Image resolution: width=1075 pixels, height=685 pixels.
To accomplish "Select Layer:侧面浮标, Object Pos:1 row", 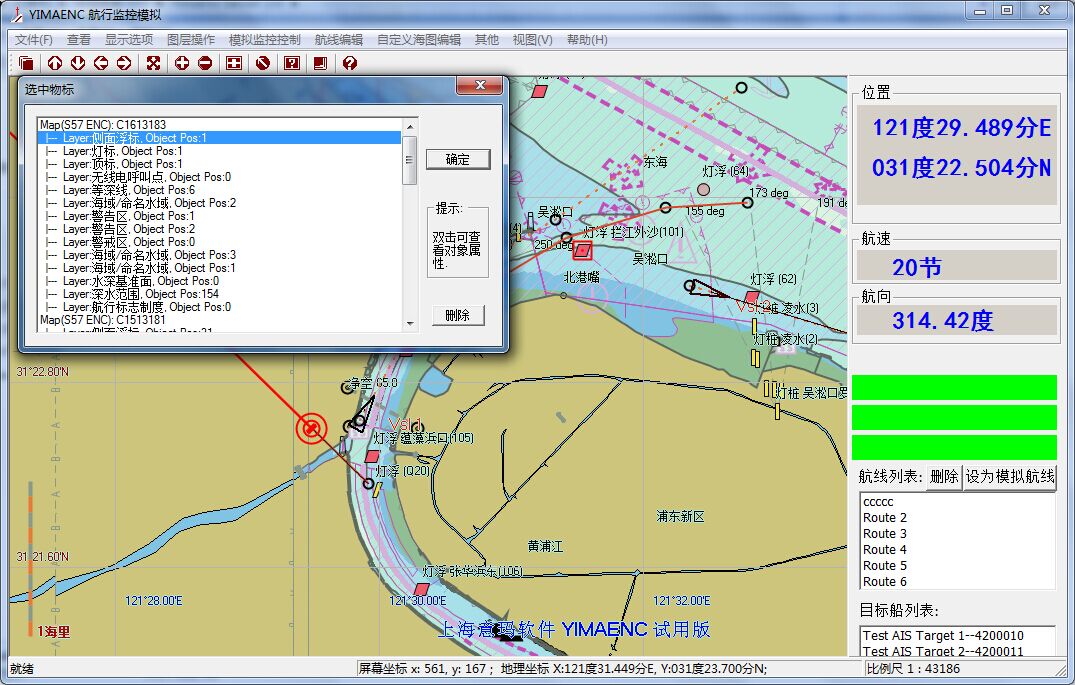I will [x=219, y=138].
